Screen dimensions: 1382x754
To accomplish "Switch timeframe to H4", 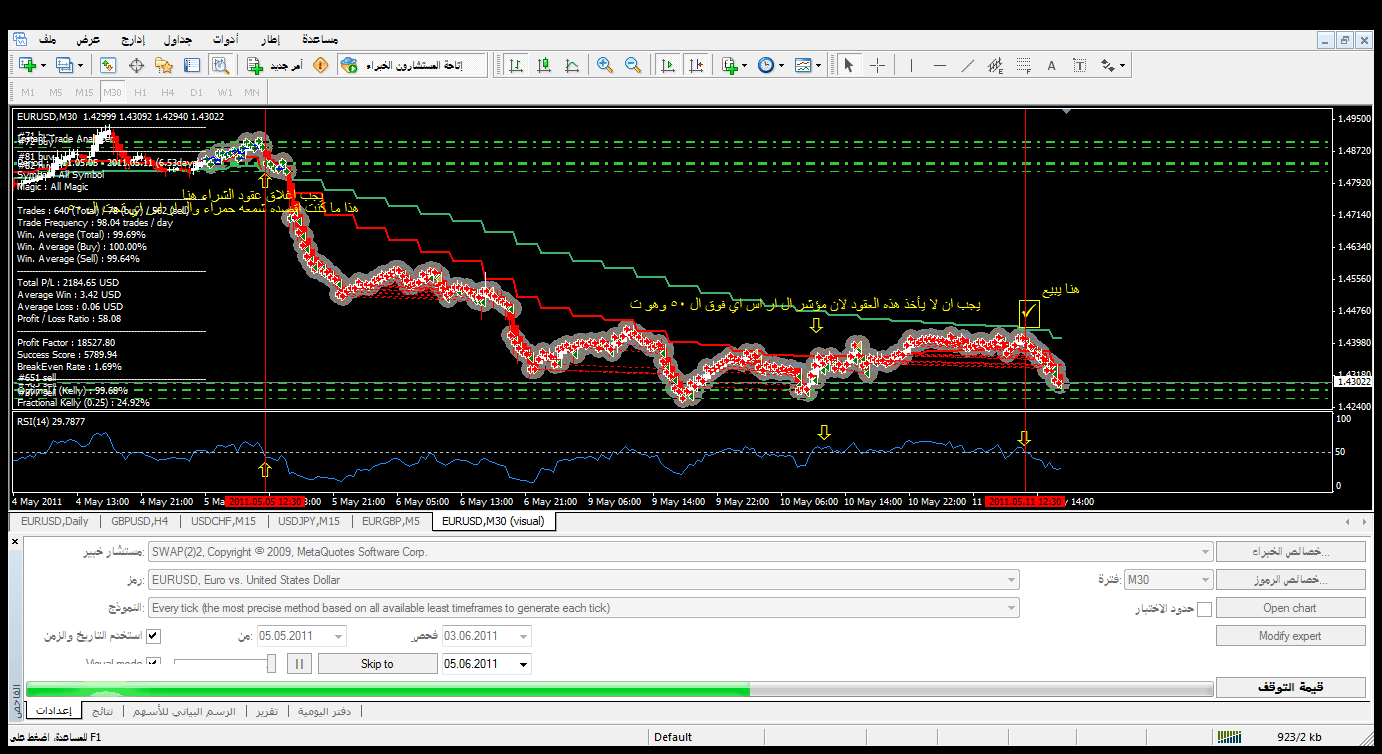I will click(168, 92).
